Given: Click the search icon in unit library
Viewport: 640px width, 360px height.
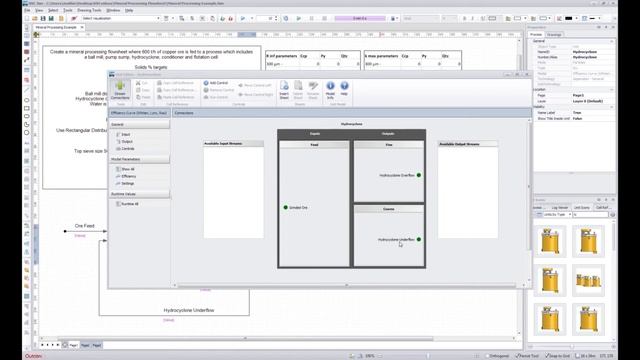Looking at the screenshot, I should point(612,215).
